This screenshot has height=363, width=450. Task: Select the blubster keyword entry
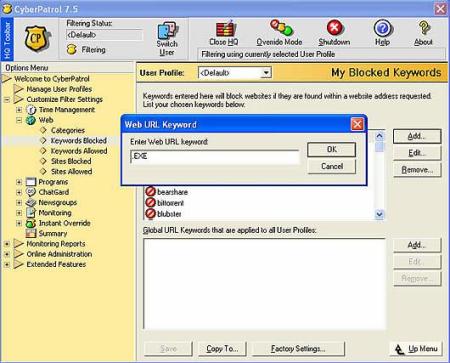coord(169,214)
